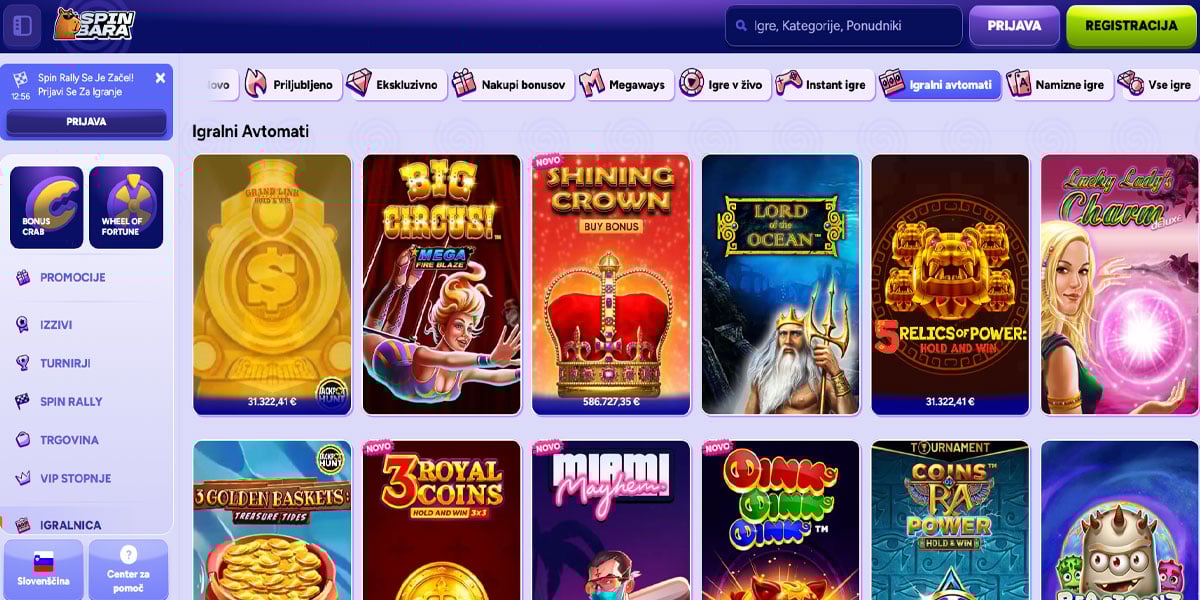Click the search games input field
Image resolution: width=1200 pixels, height=600 pixels.
click(x=844, y=26)
